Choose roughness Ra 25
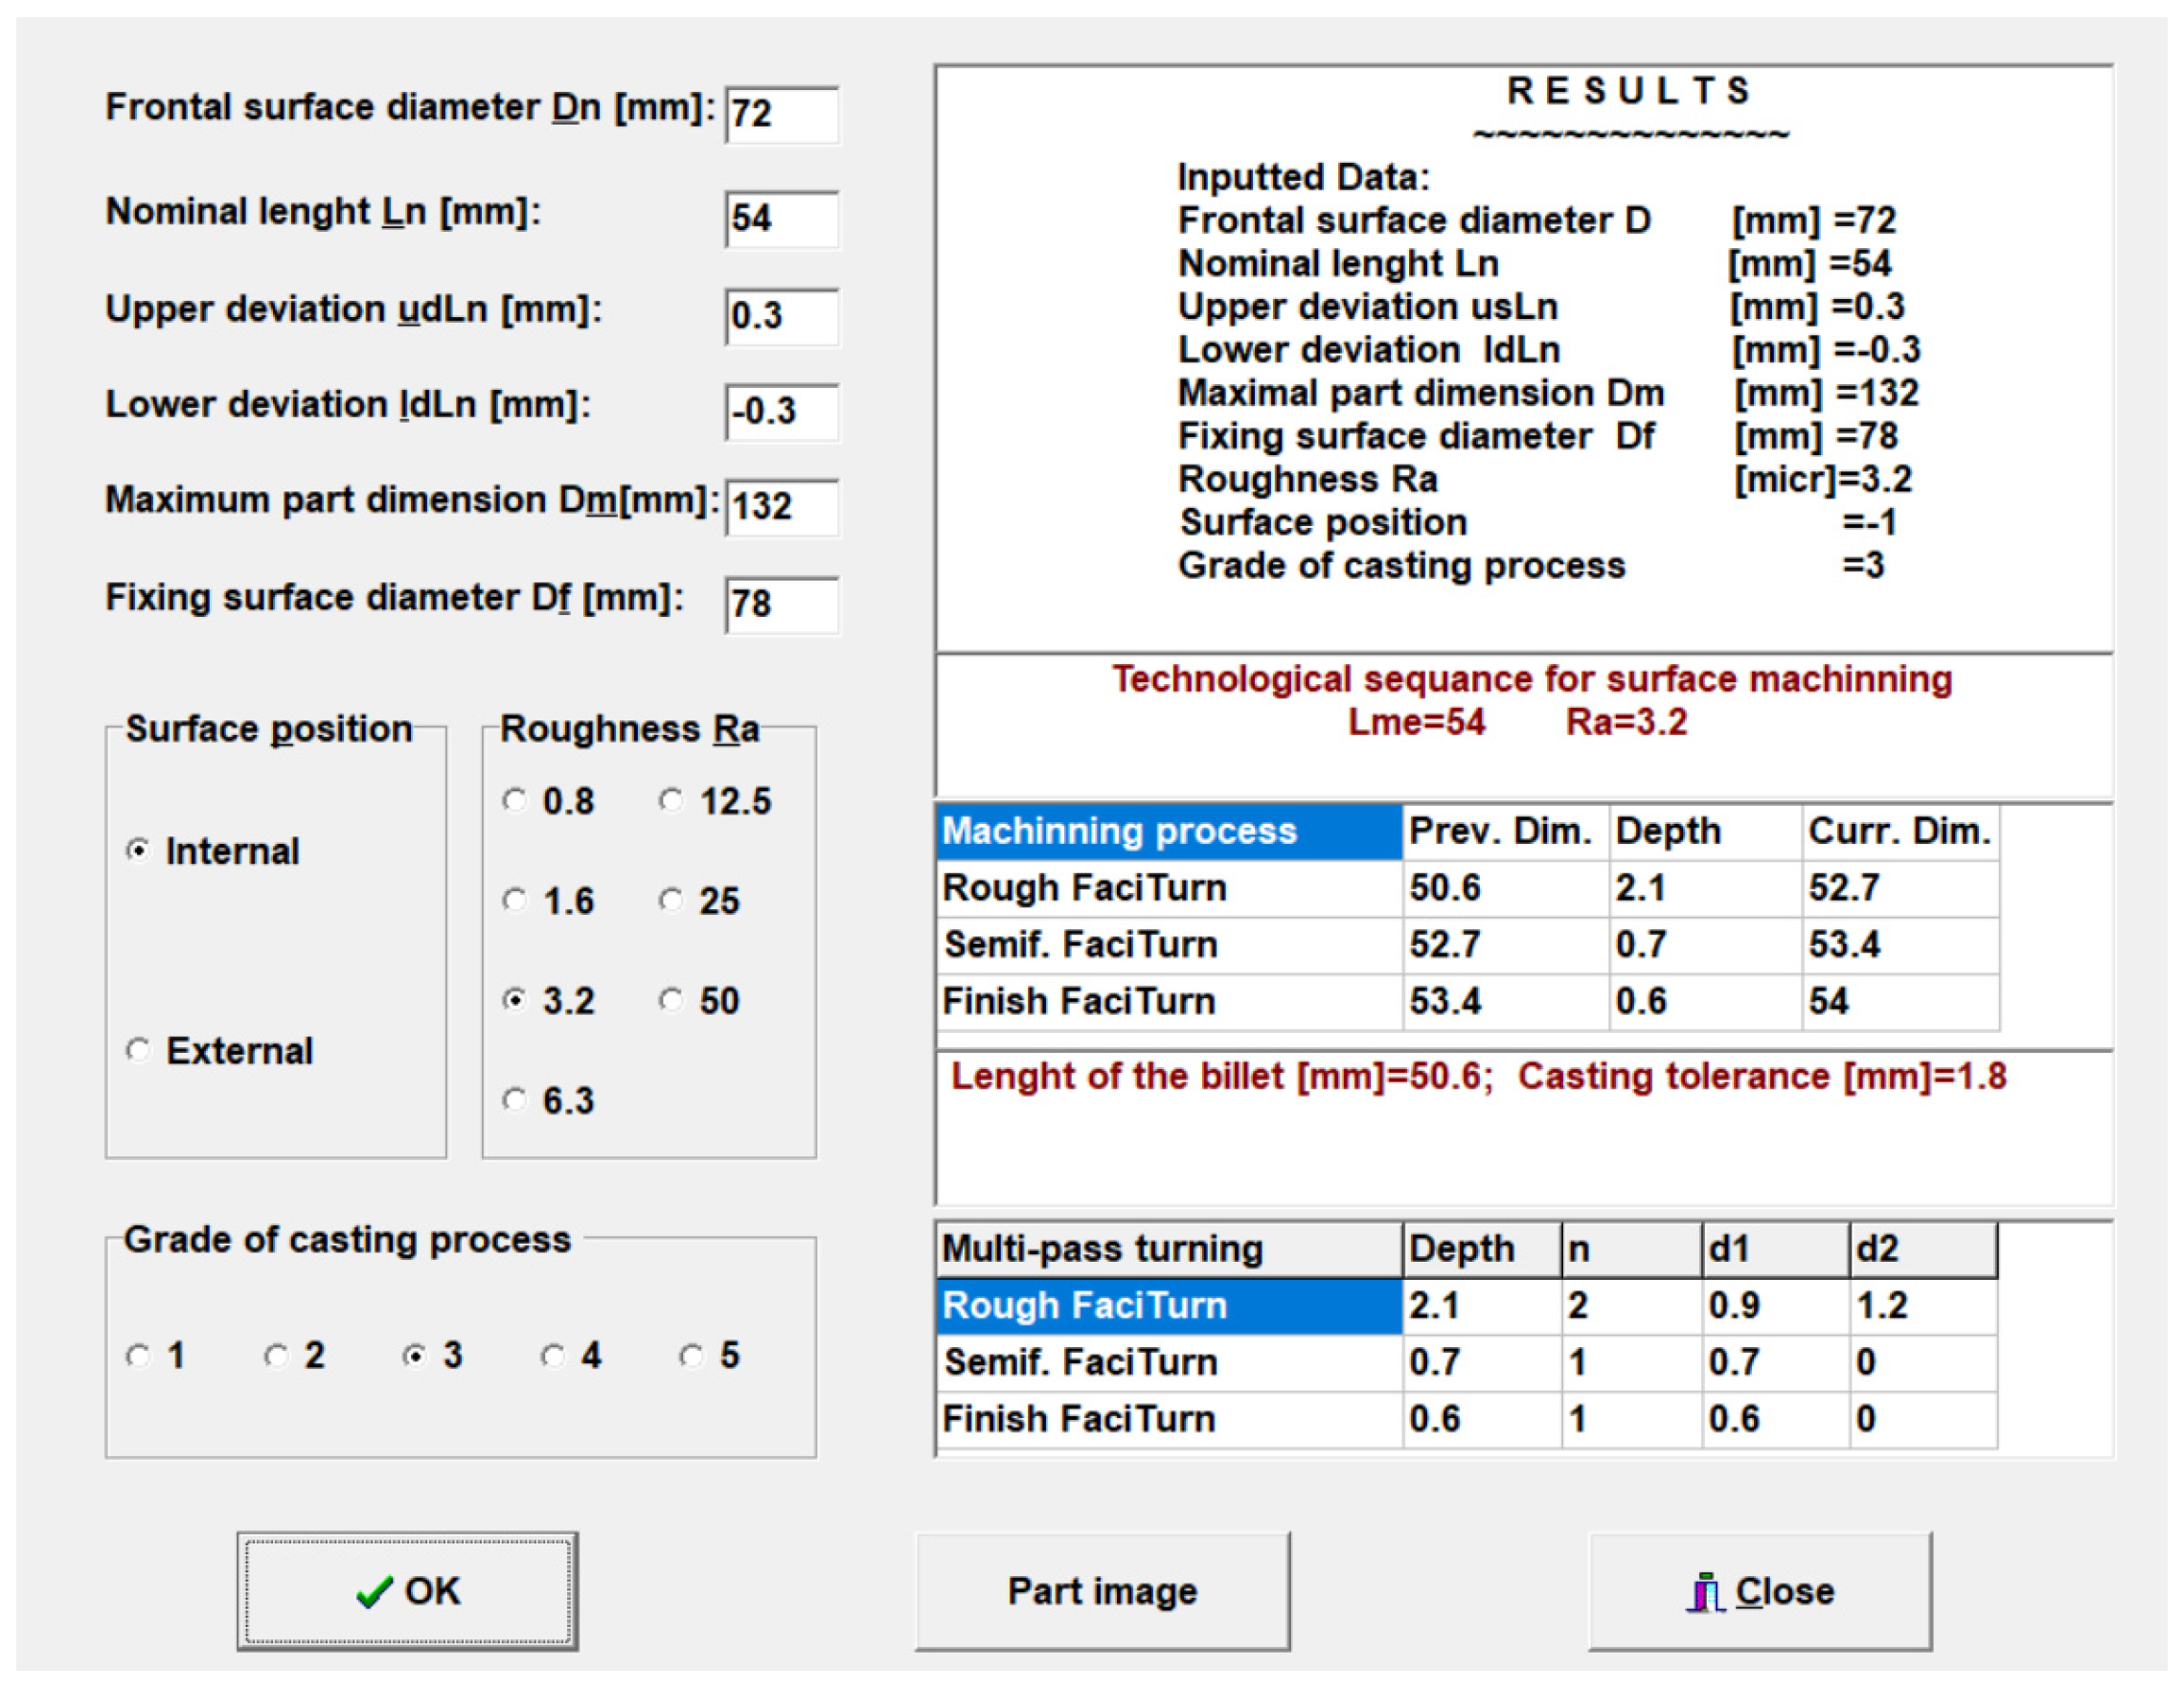This screenshot has width=2184, height=1691. click(x=671, y=900)
